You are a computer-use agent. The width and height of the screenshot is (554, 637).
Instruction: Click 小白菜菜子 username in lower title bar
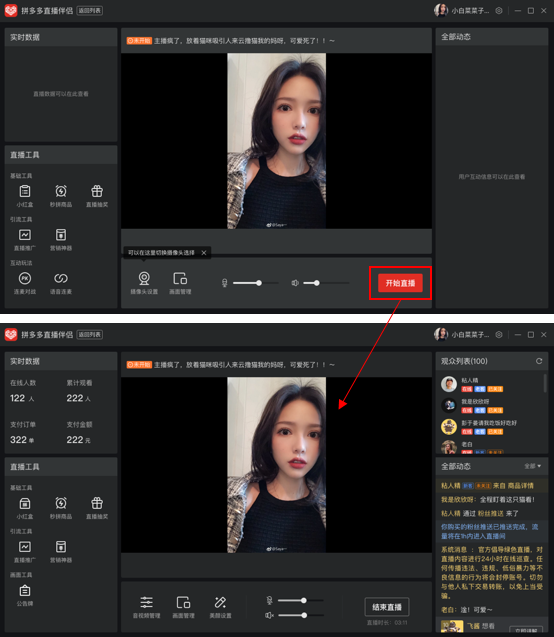[470, 335]
